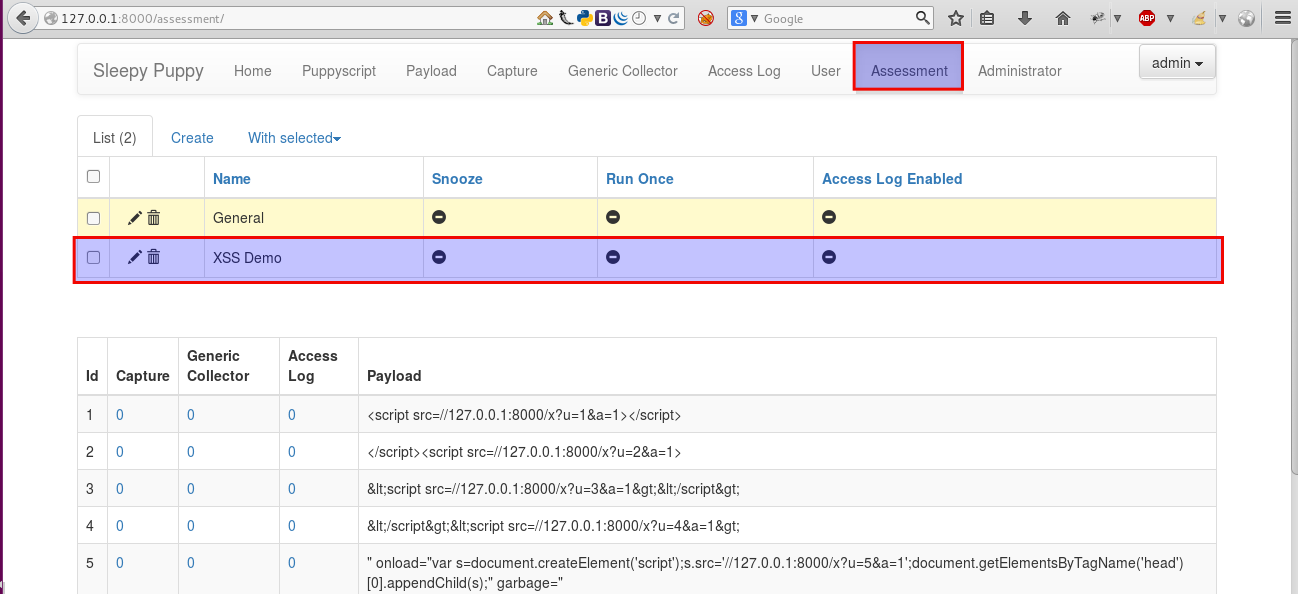Open the Create tab
Image resolution: width=1298 pixels, height=594 pixels.
pyautogui.click(x=192, y=138)
